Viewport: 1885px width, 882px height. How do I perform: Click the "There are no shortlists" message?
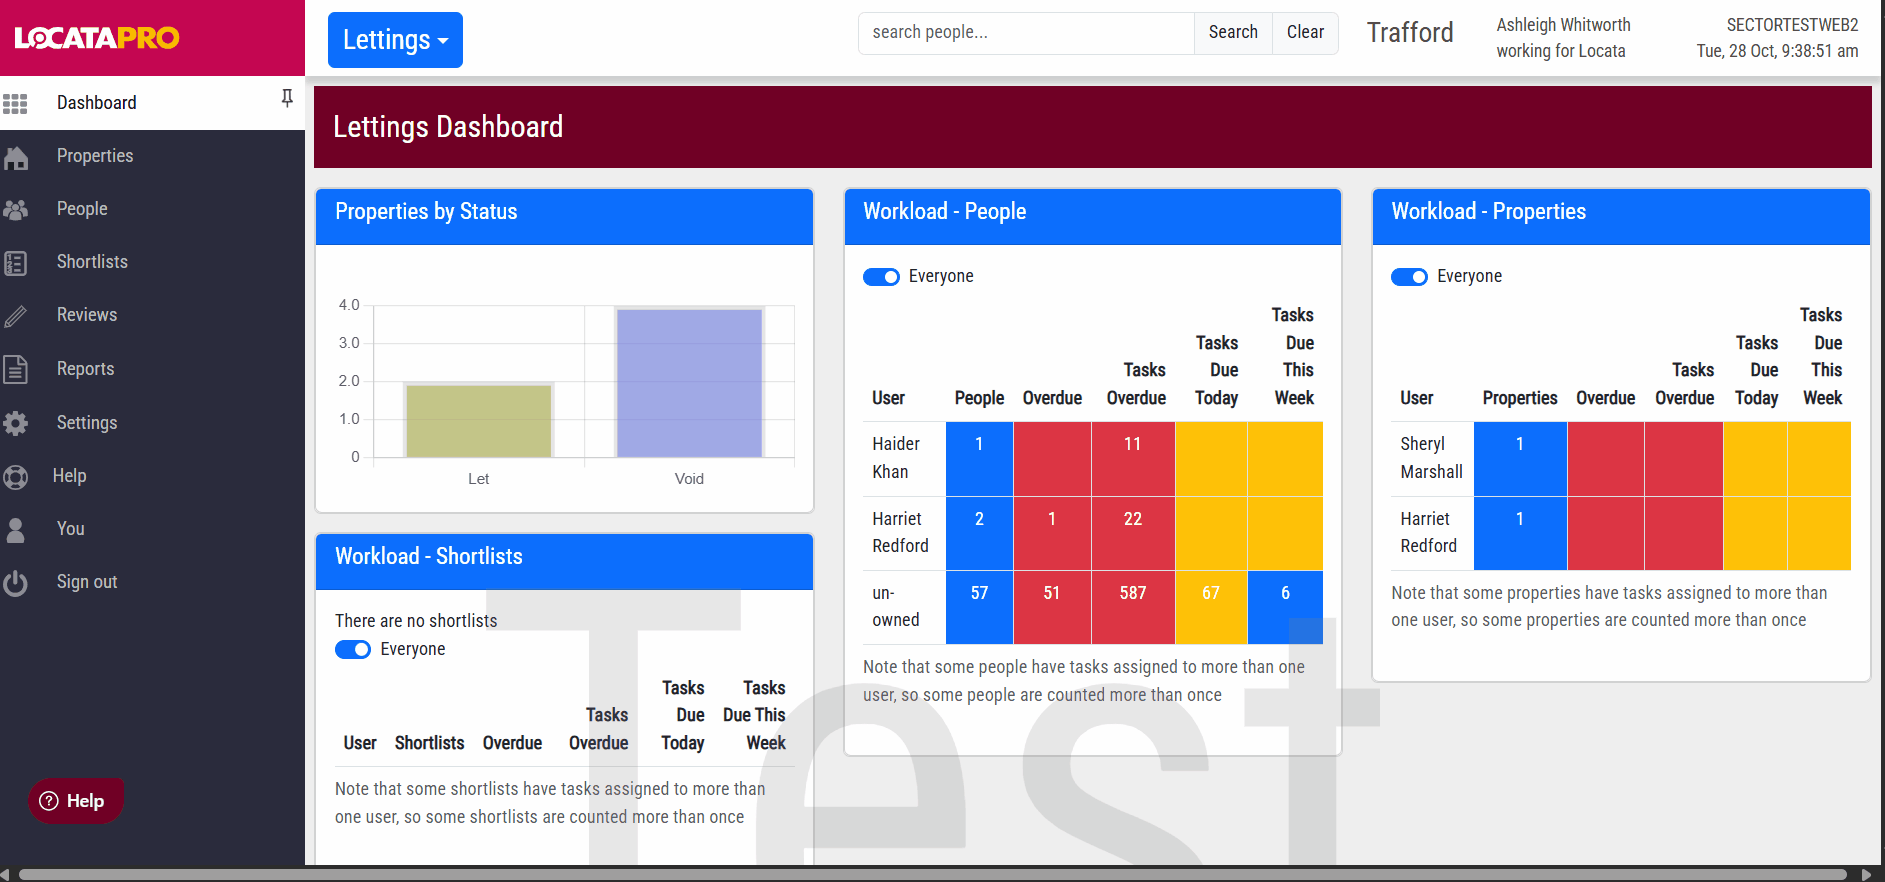[x=416, y=621]
